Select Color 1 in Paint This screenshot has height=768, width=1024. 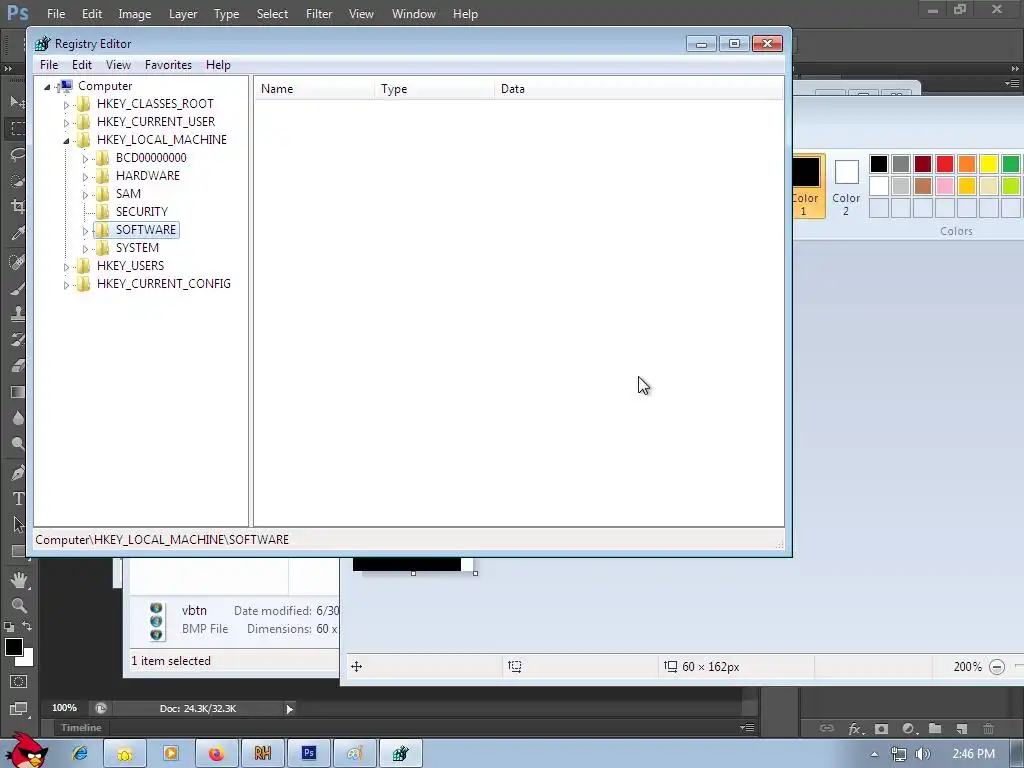click(809, 186)
